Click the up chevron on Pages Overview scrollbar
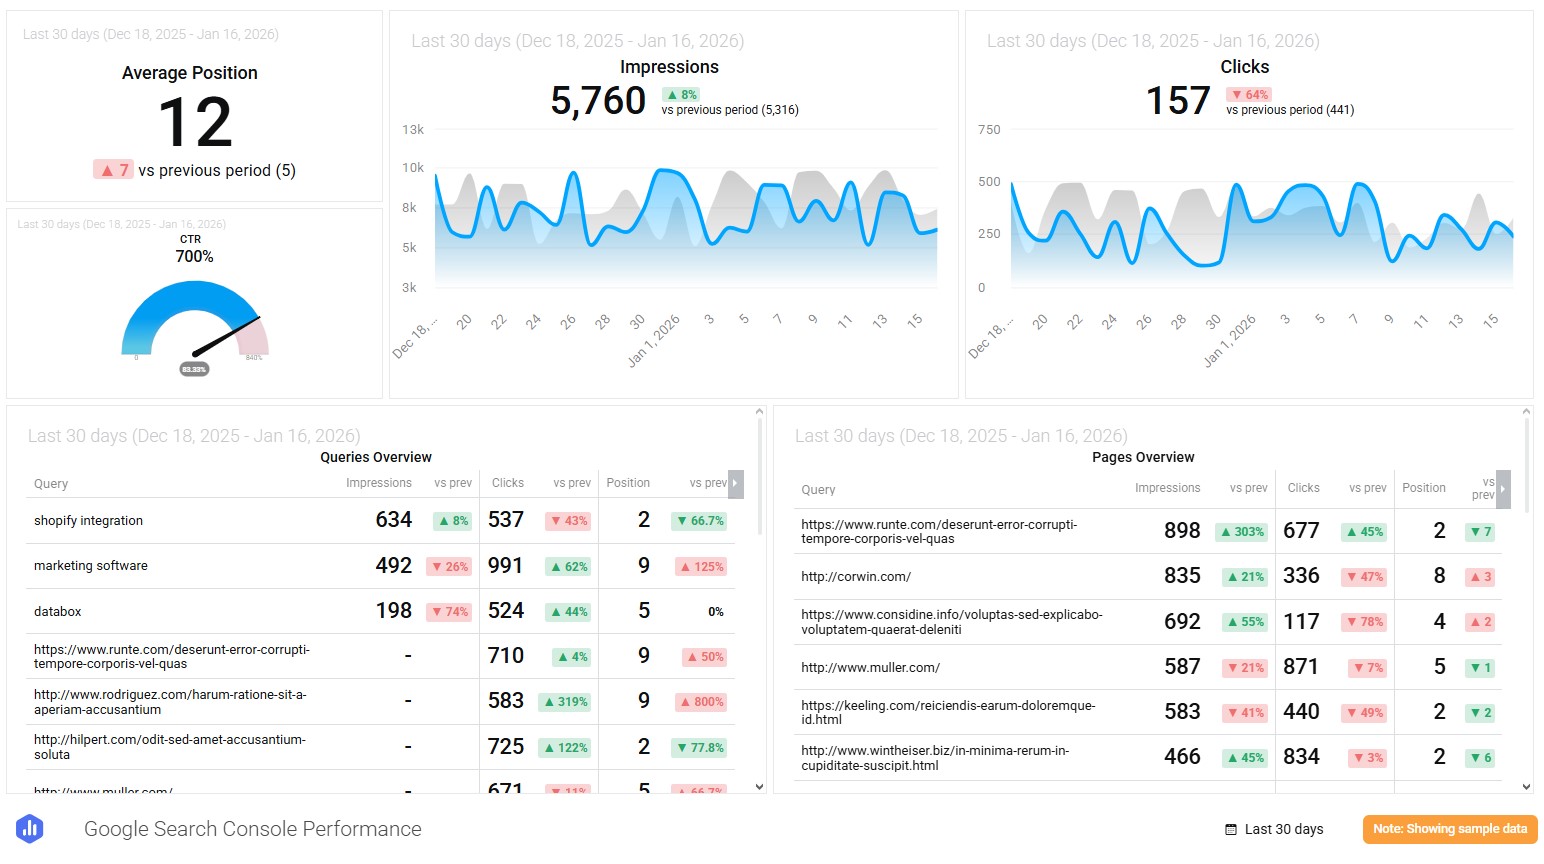The width and height of the screenshot is (1544, 864). (1527, 410)
